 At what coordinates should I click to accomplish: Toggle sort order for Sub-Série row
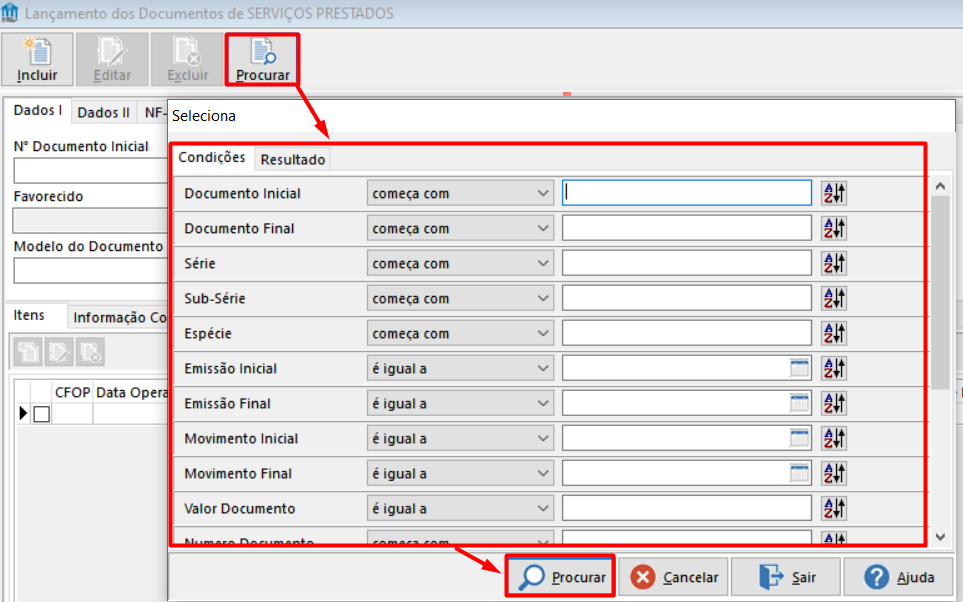click(834, 299)
